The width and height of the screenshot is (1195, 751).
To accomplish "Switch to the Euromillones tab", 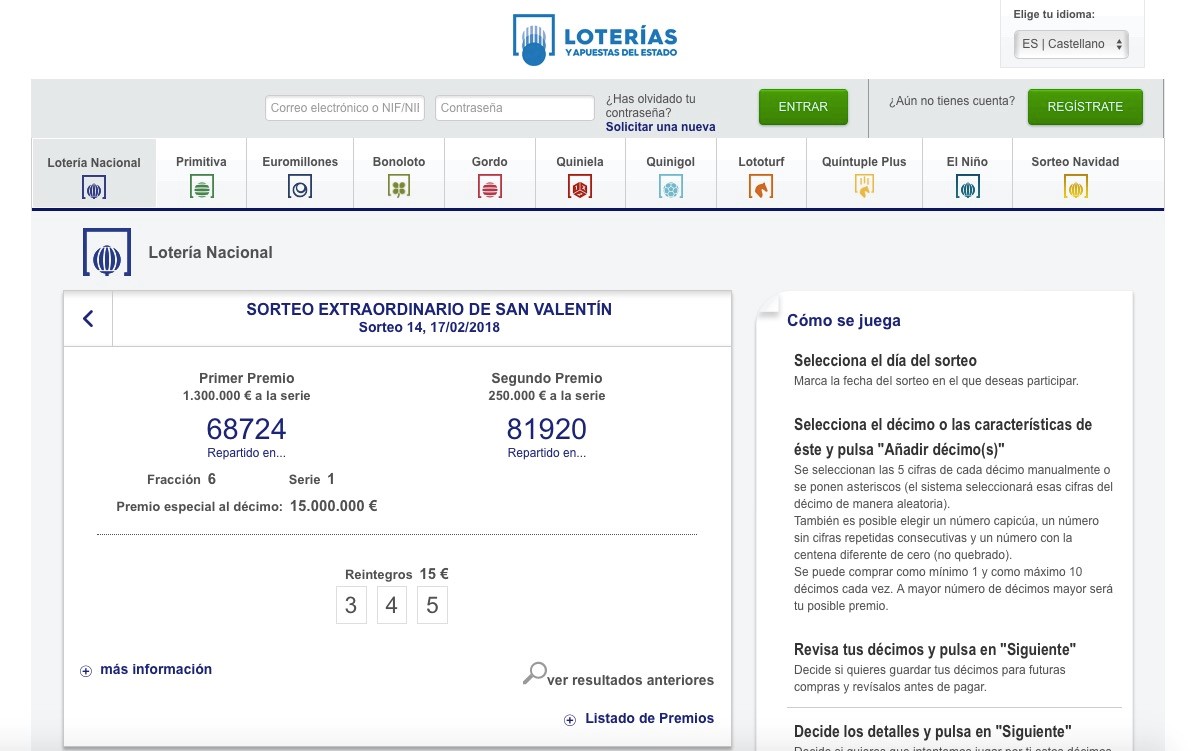I will click(300, 173).
